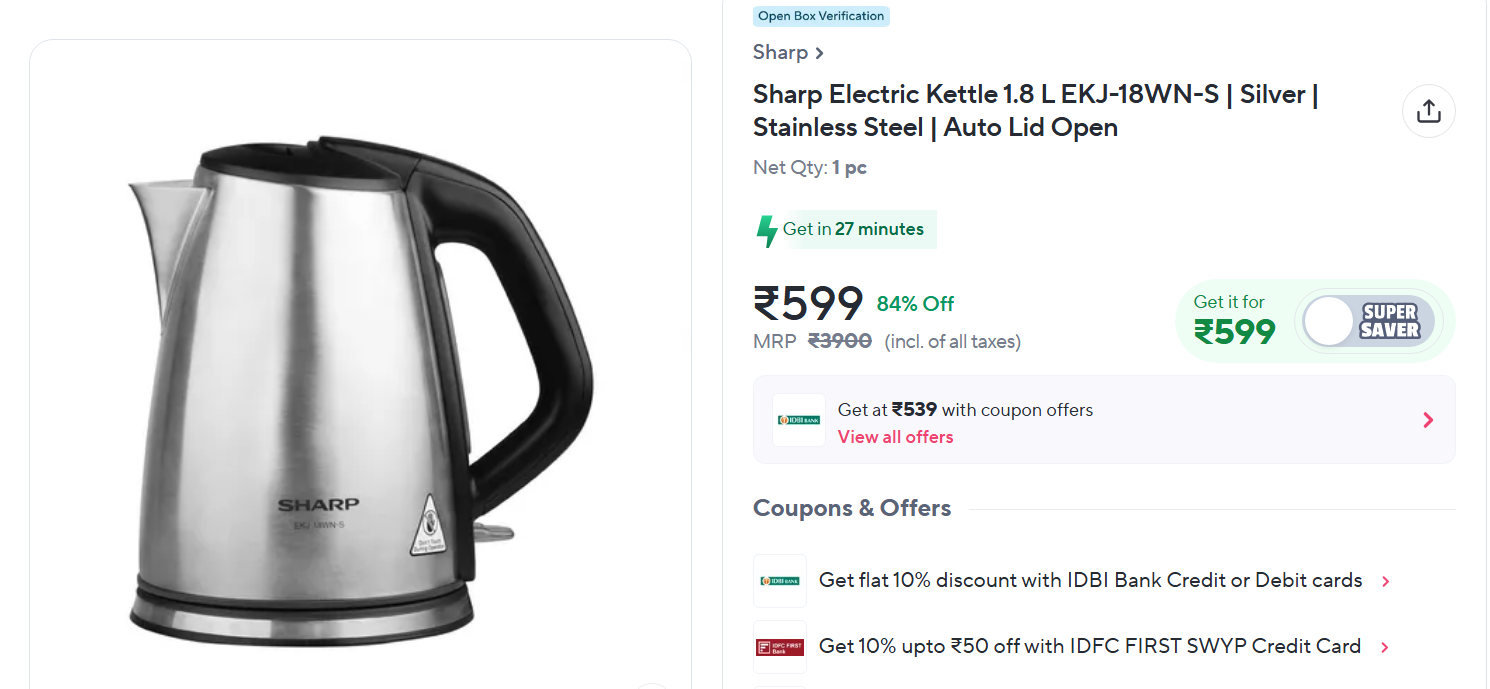Click the Super Saver badge label
Viewport: 1490px width, 689px height.
tap(1390, 322)
